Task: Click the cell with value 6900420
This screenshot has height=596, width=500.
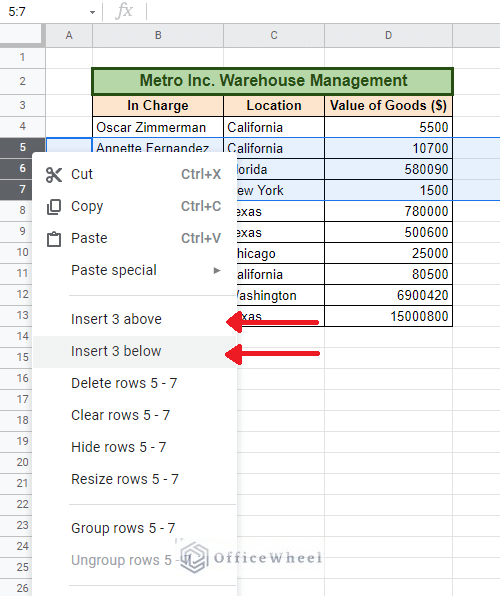Action: (x=388, y=295)
